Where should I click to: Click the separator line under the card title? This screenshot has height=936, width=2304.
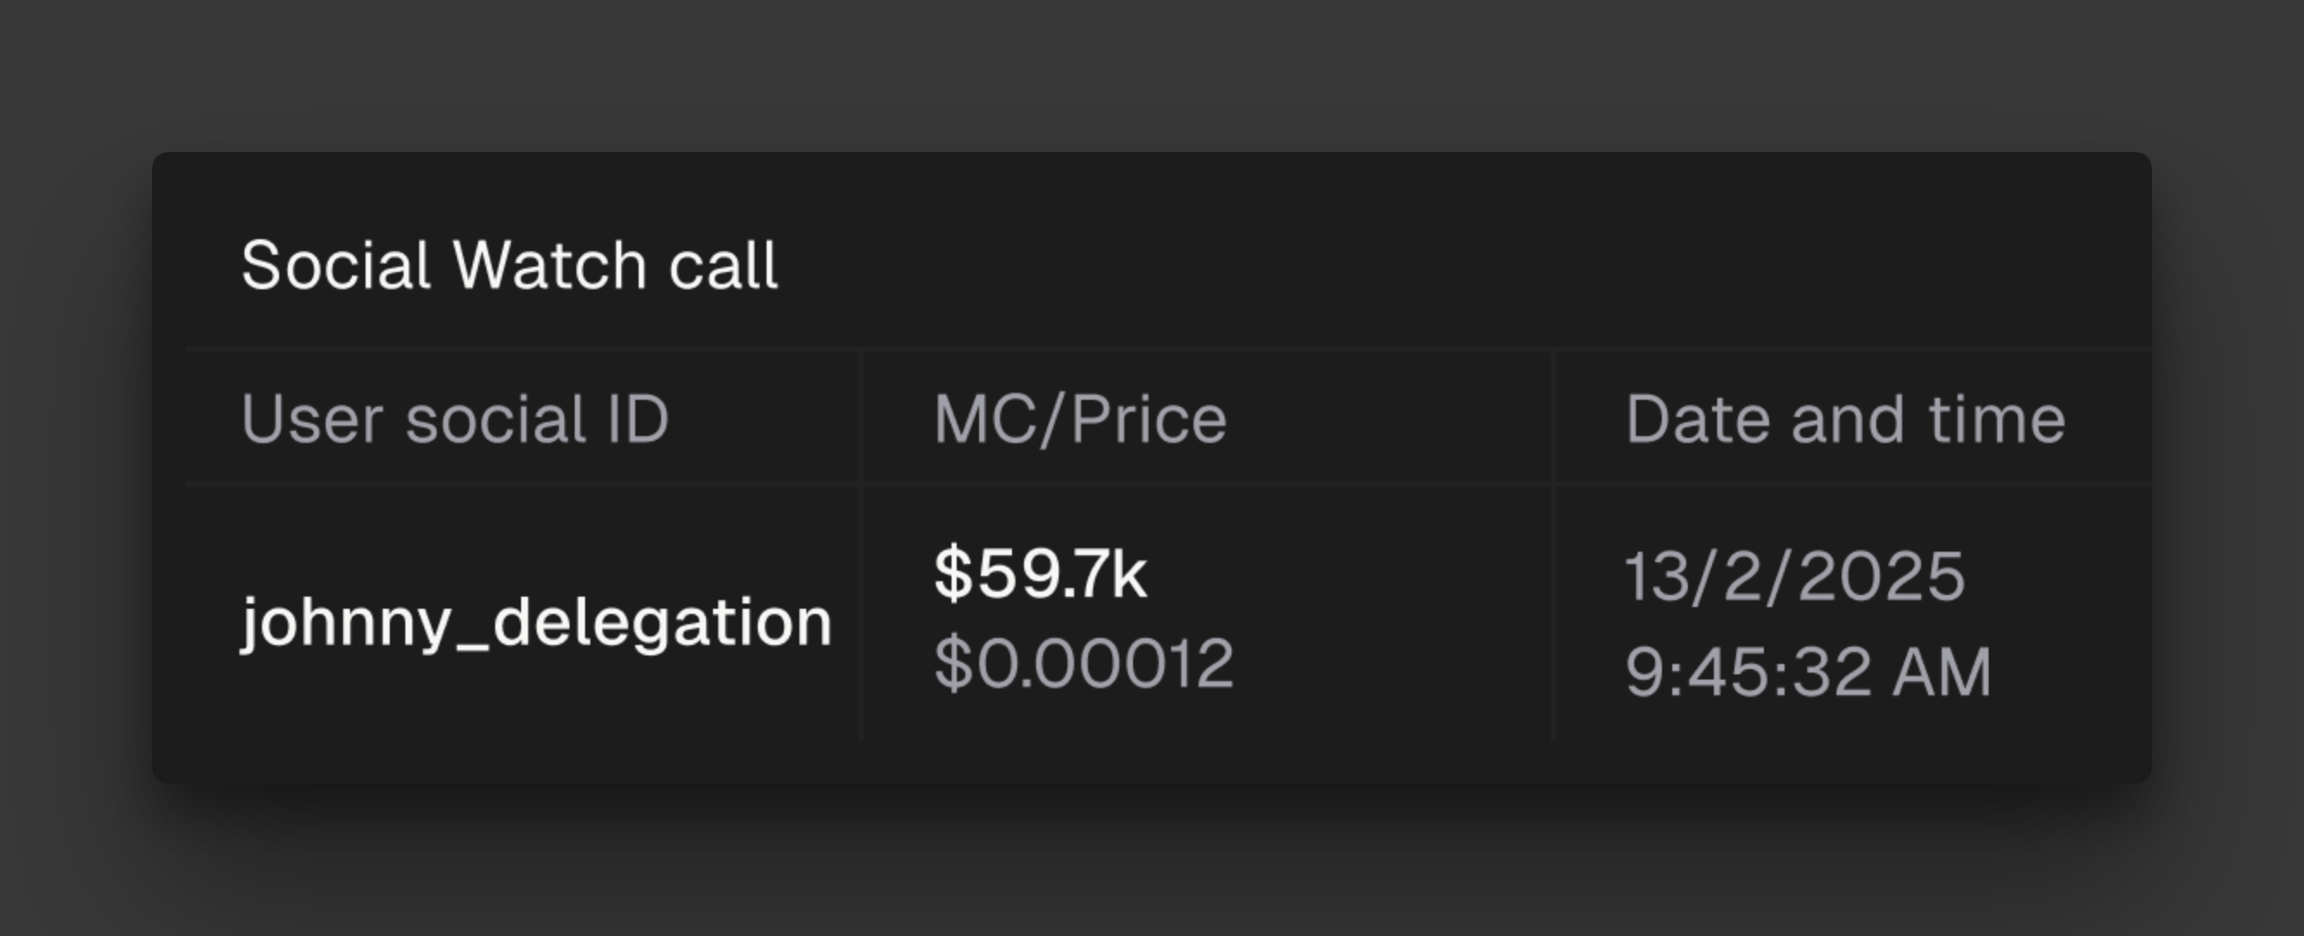tap(1168, 348)
